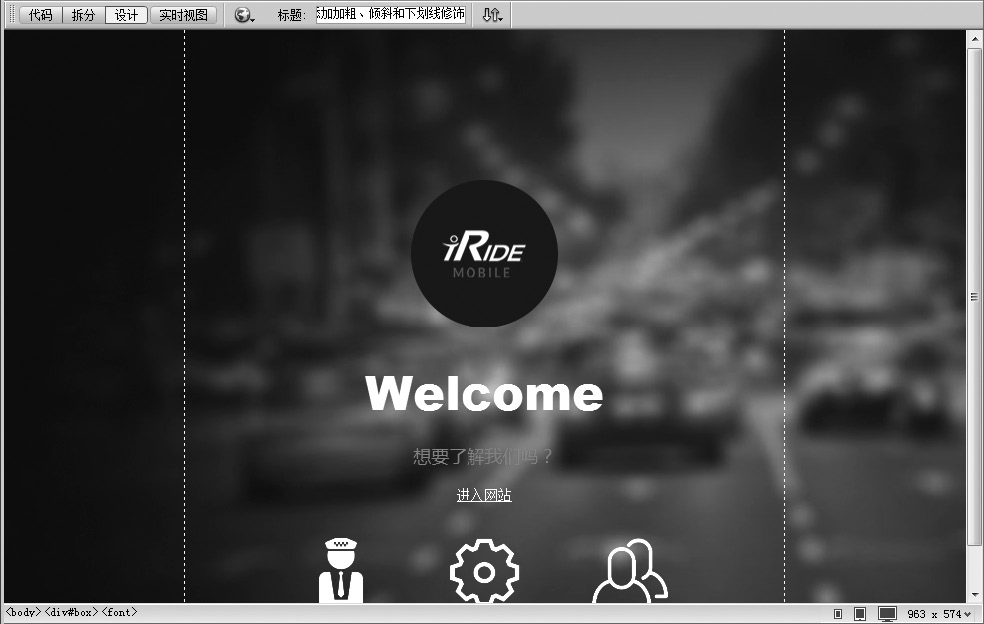This screenshot has height=624, width=984.
Task: Choose the tablet window size icon
Action: point(860,613)
